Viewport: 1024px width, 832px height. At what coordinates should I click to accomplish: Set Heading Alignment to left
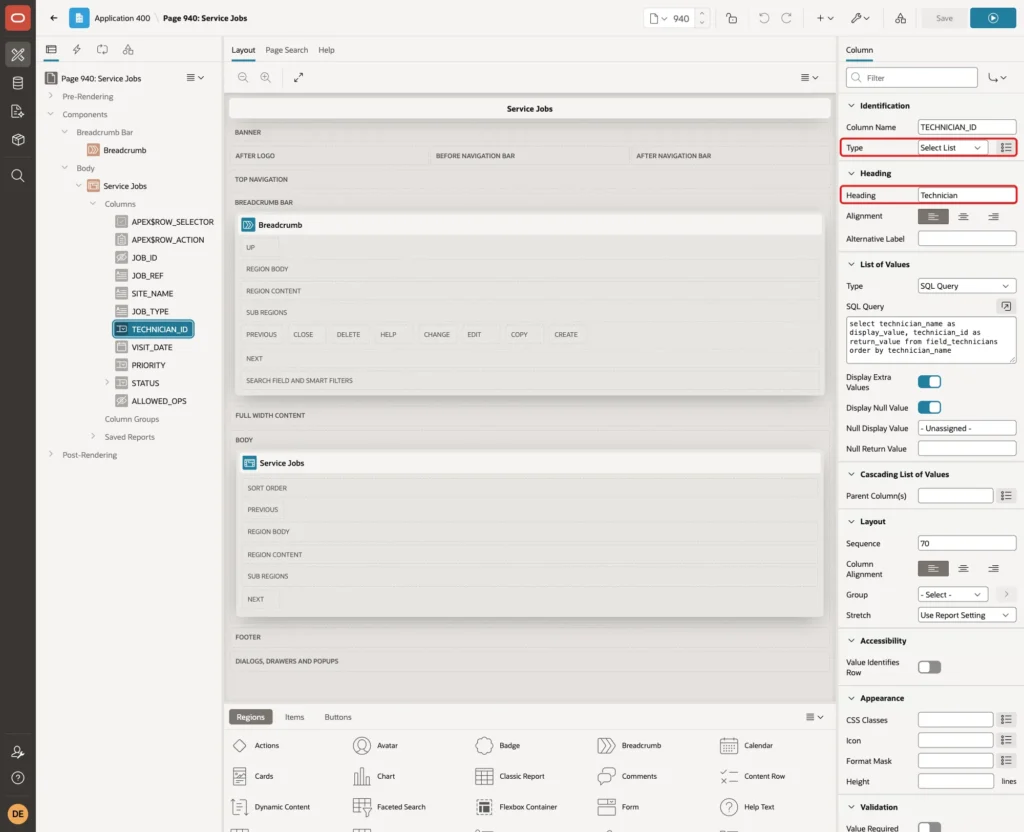933,216
